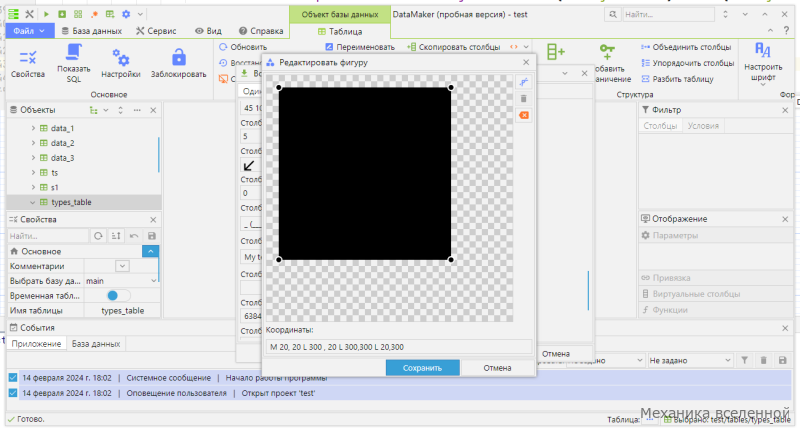Click Отмена in Редактировать фигуру dialog

497,368
